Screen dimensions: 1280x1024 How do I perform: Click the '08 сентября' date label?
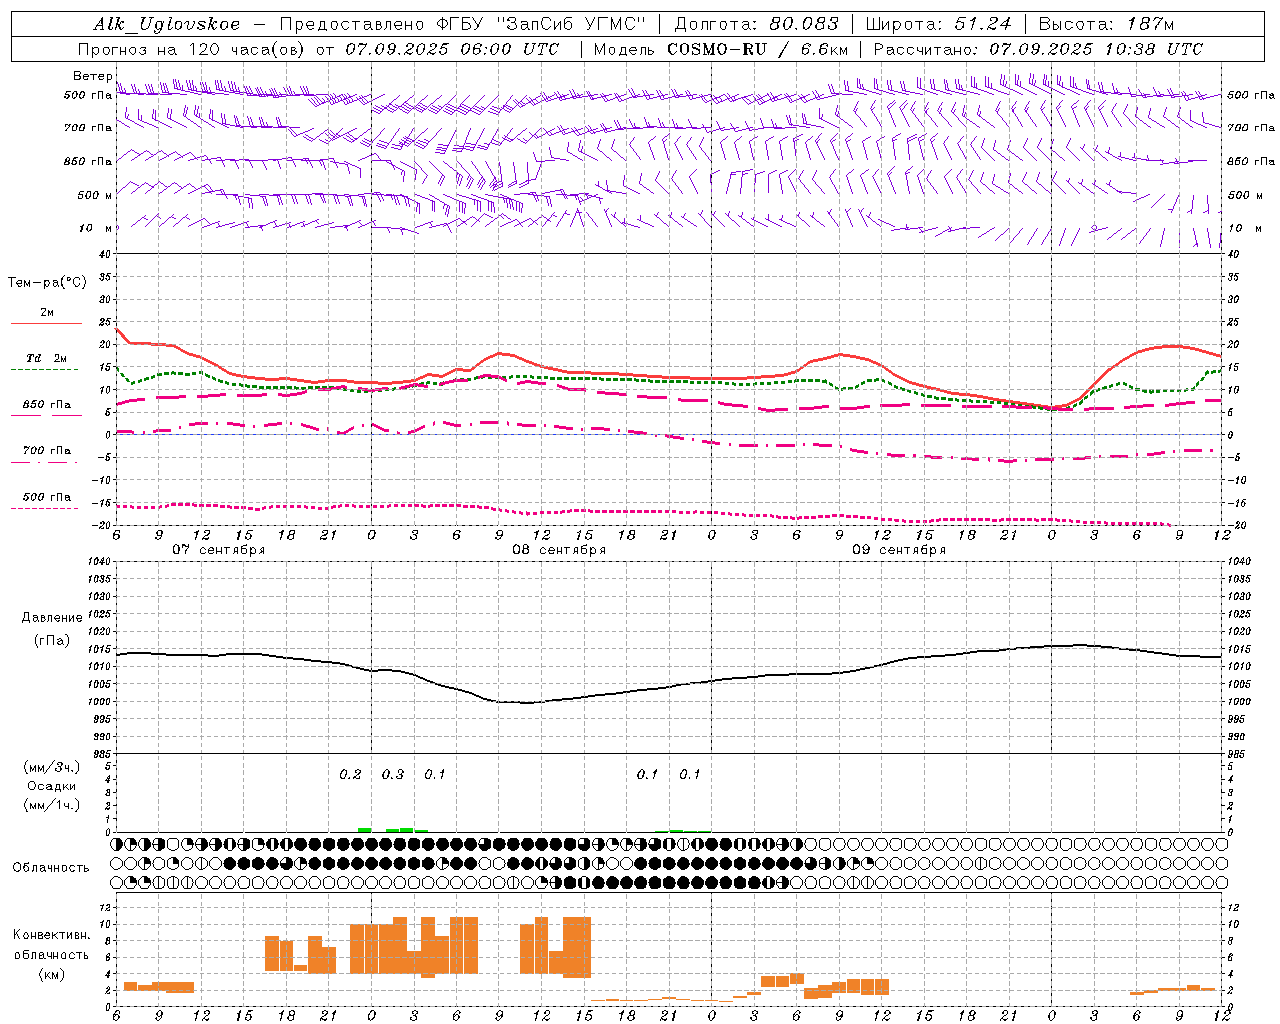coord(559,550)
